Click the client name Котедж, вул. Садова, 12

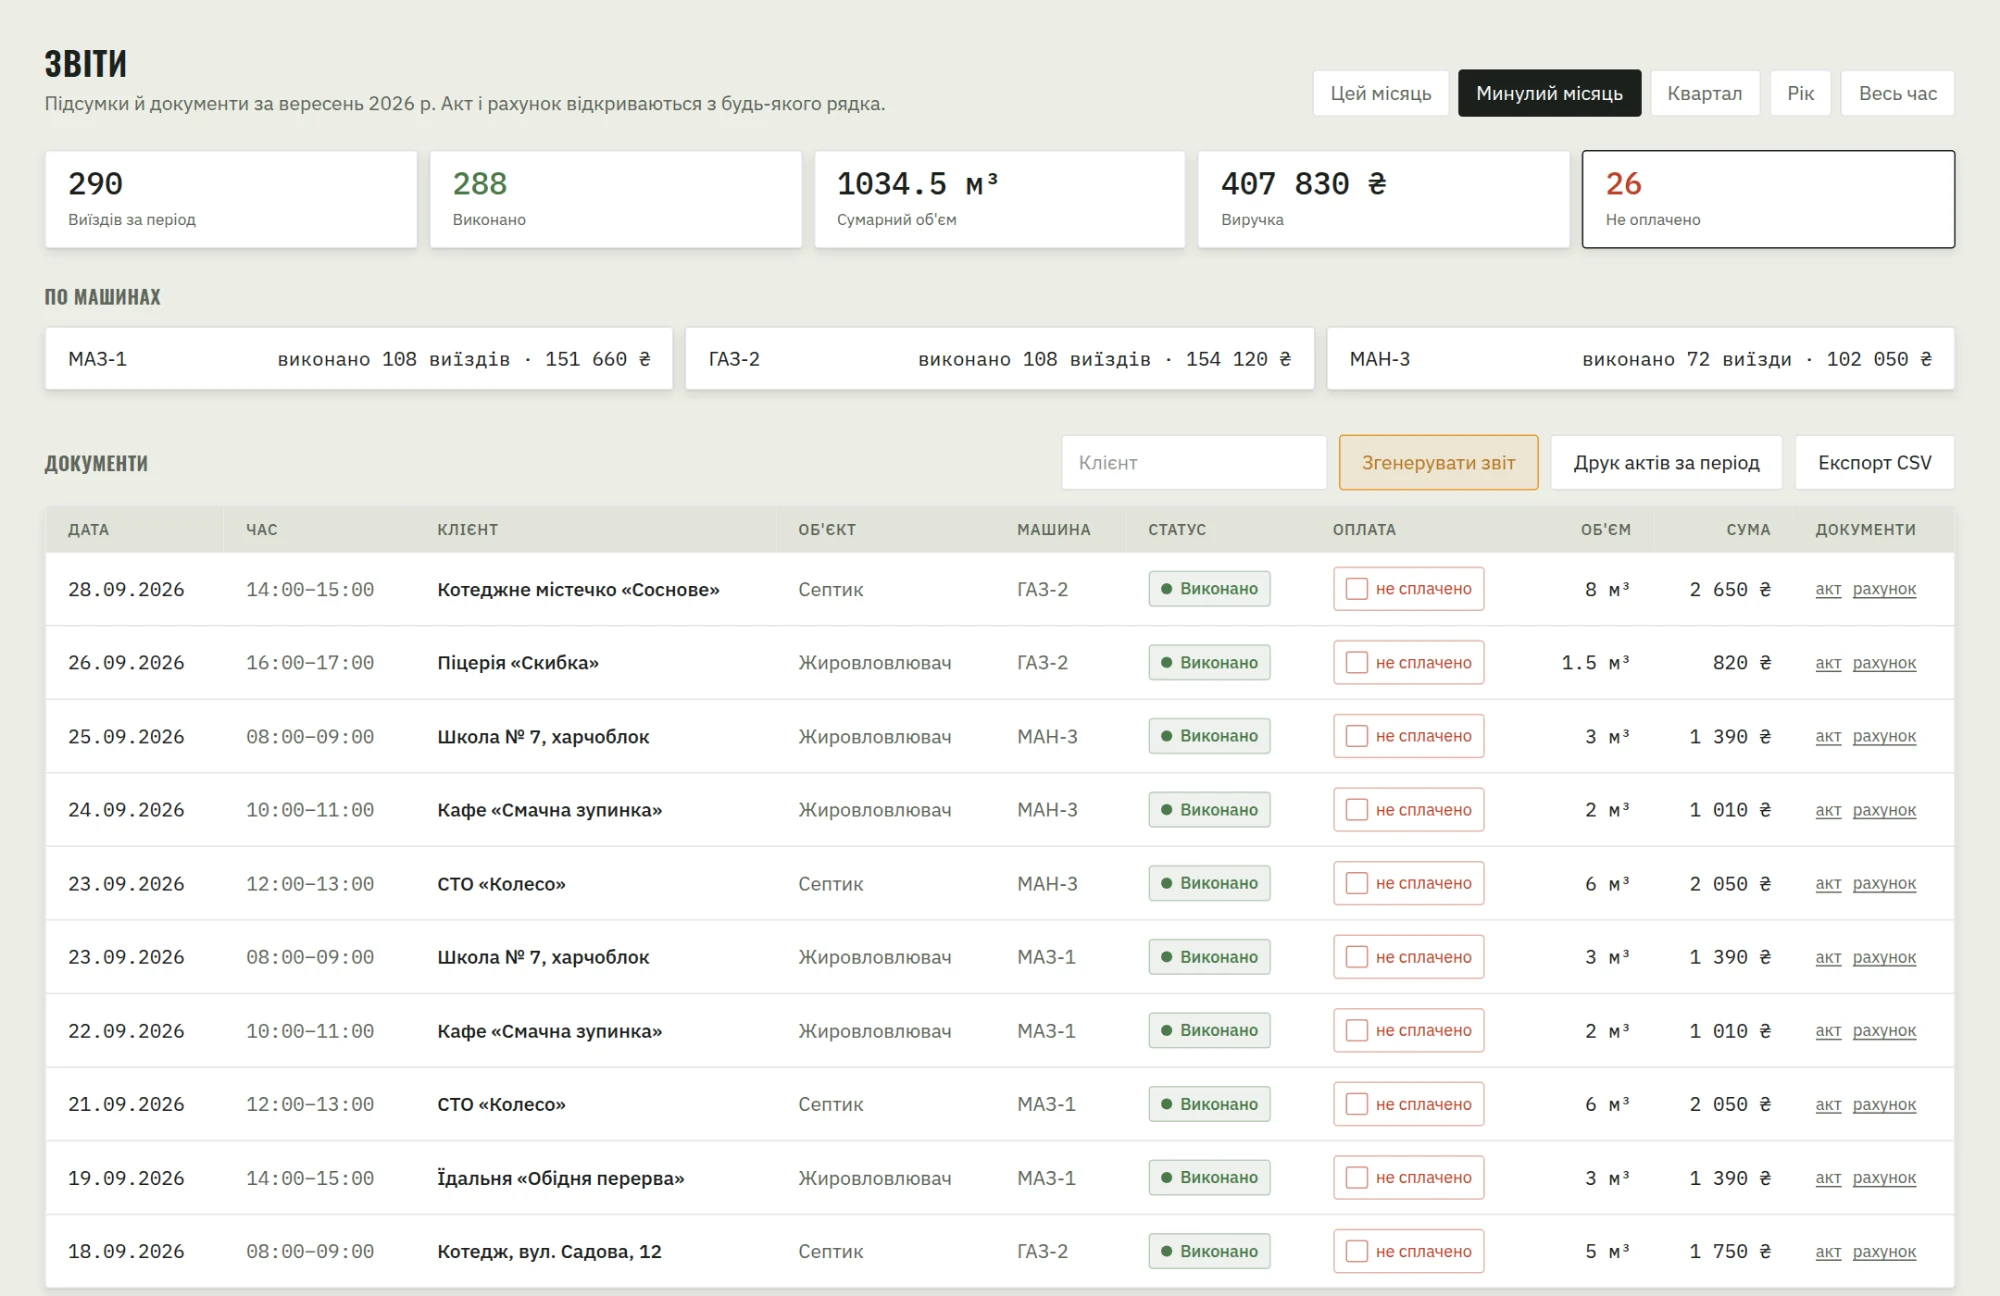549,1251
